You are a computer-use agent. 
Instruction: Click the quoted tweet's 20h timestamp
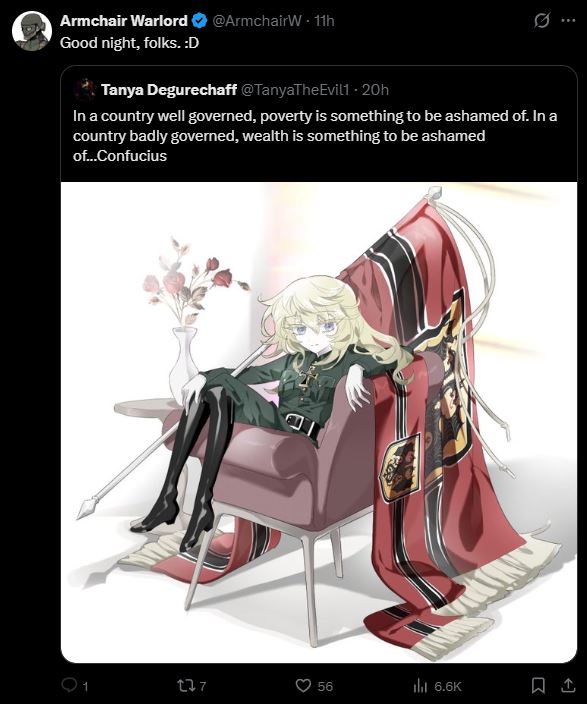tap(375, 90)
